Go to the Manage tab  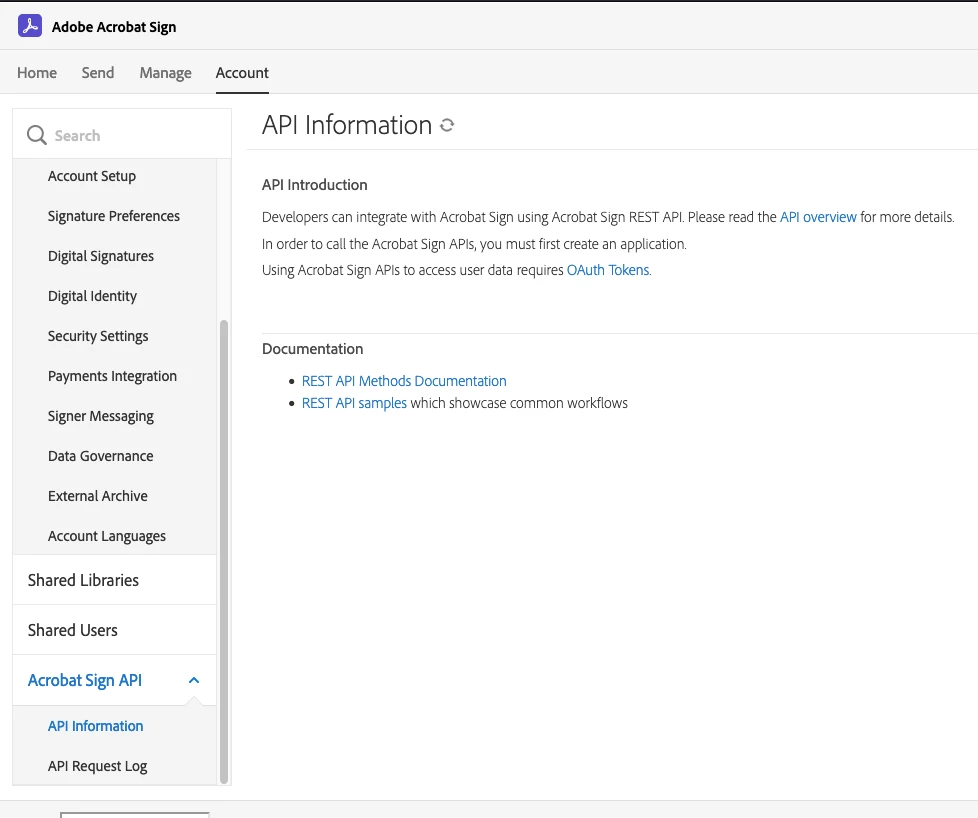click(x=165, y=73)
